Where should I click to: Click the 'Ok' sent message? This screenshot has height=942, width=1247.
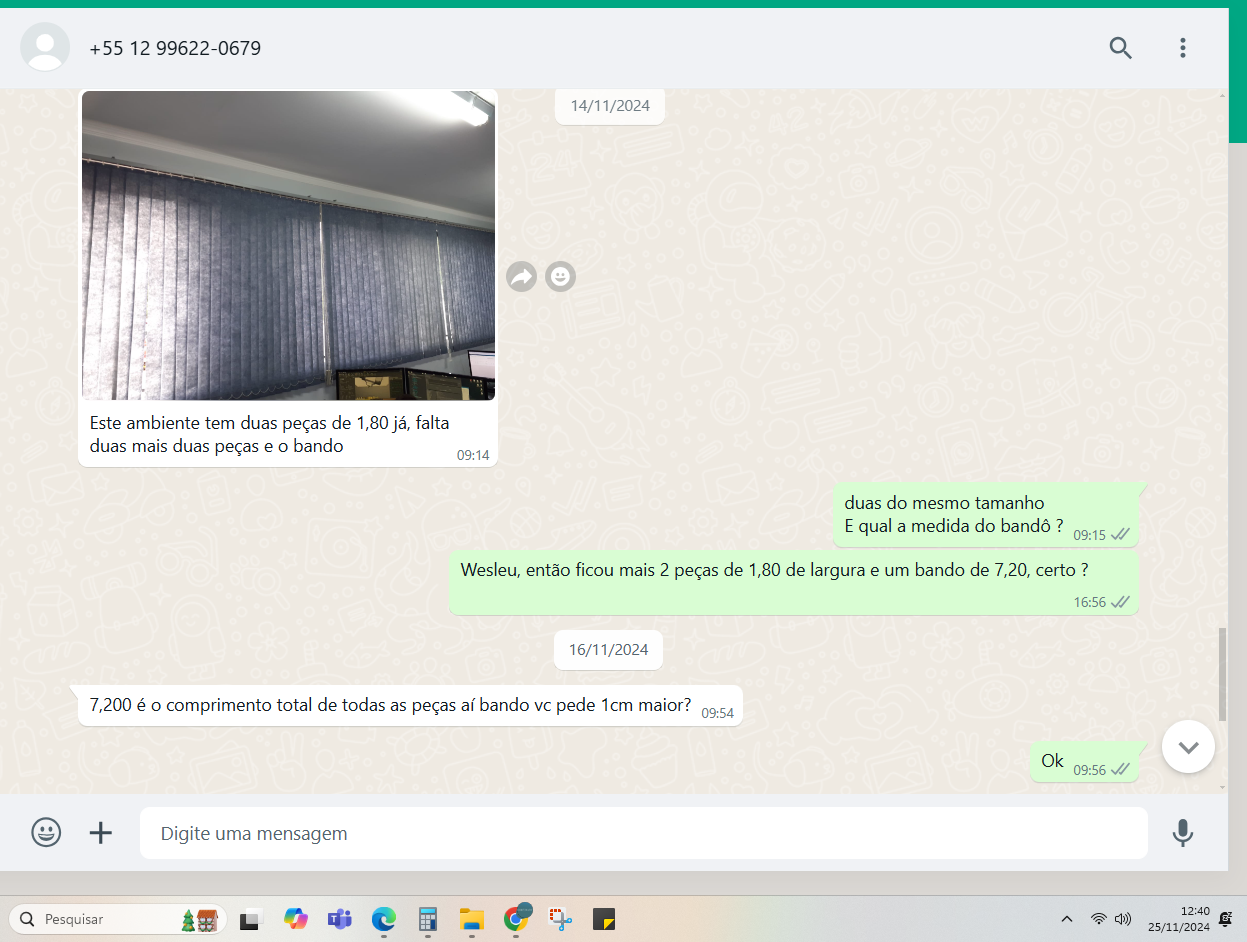1085,762
